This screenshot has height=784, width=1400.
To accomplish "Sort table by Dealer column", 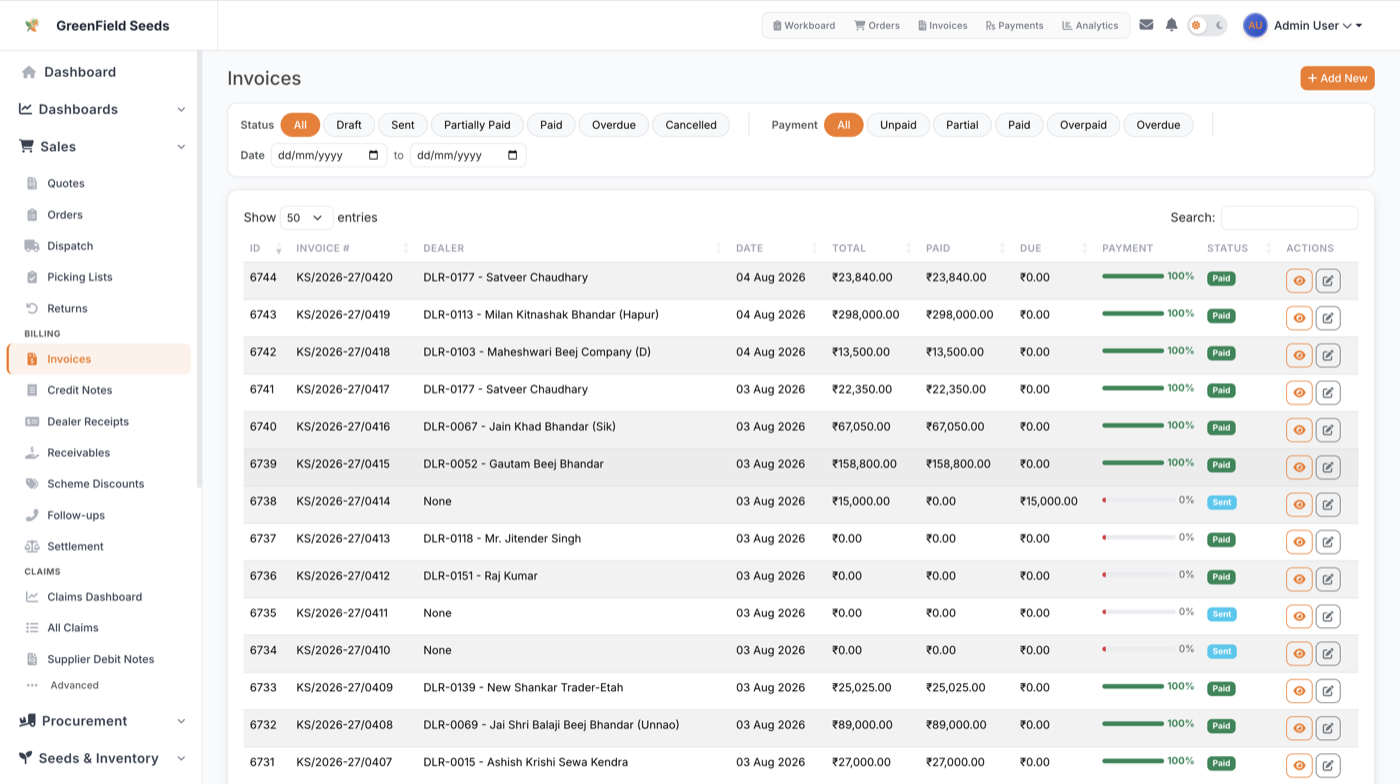I will [x=571, y=248].
